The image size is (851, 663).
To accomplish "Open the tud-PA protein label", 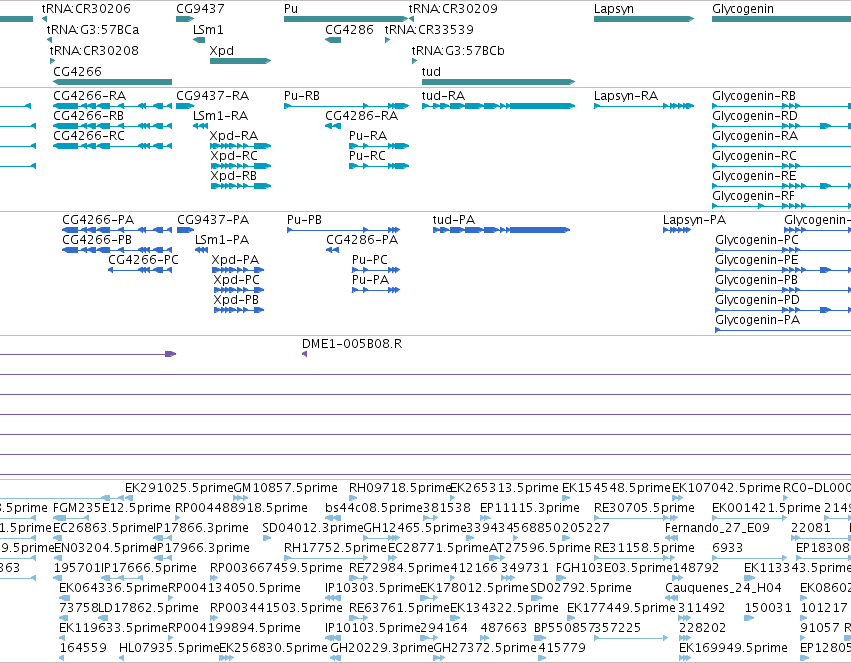I will 454,220.
